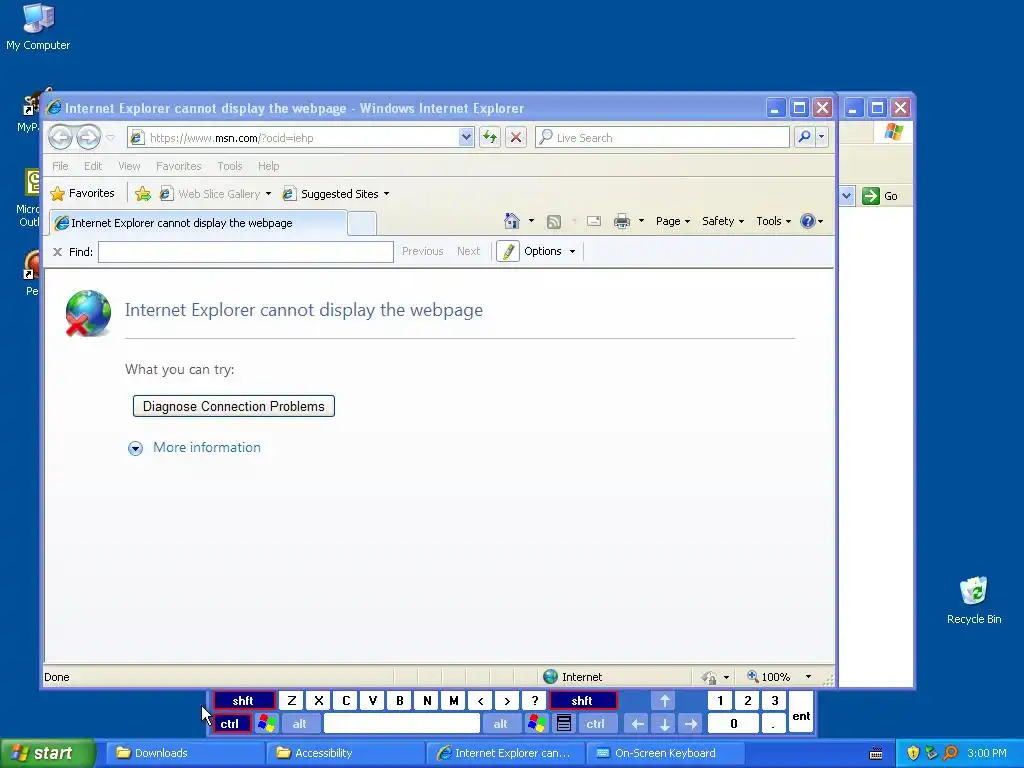This screenshot has height=768, width=1024.
Task: Click the Back navigation arrow in Internet Explorer
Action: coord(61,138)
